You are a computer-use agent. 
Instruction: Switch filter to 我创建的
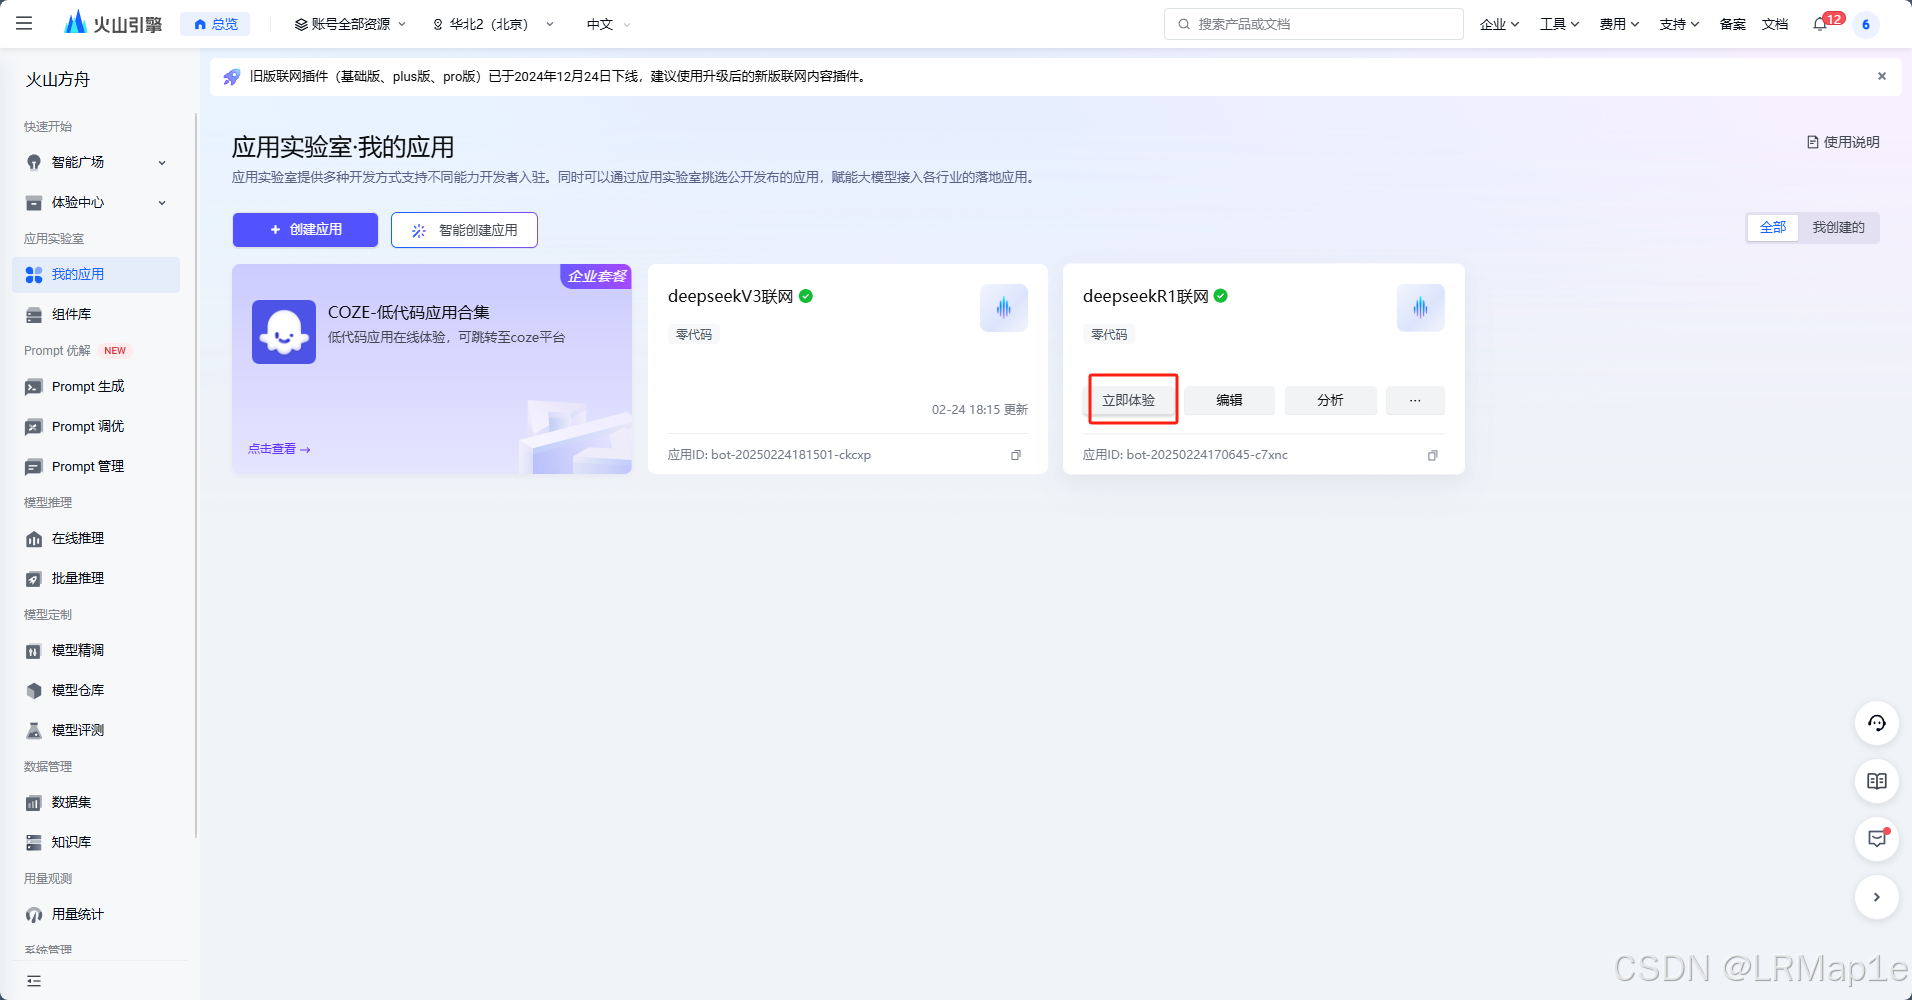(x=1838, y=227)
